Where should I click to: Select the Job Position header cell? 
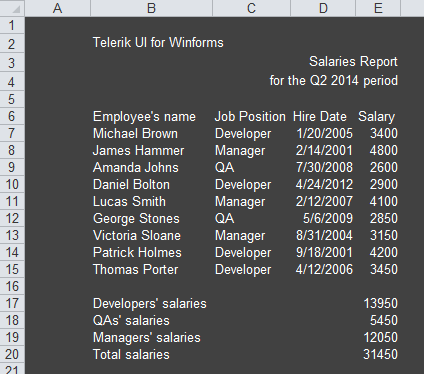click(x=250, y=117)
